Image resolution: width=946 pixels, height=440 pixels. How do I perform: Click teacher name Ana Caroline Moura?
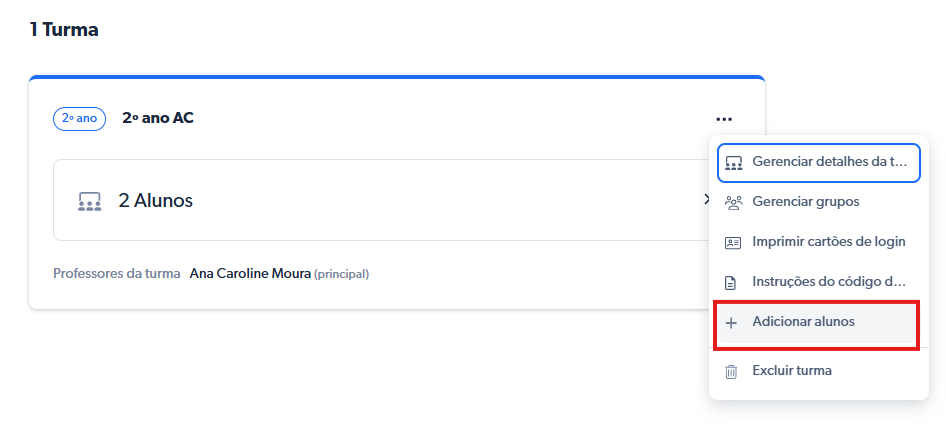coord(249,273)
